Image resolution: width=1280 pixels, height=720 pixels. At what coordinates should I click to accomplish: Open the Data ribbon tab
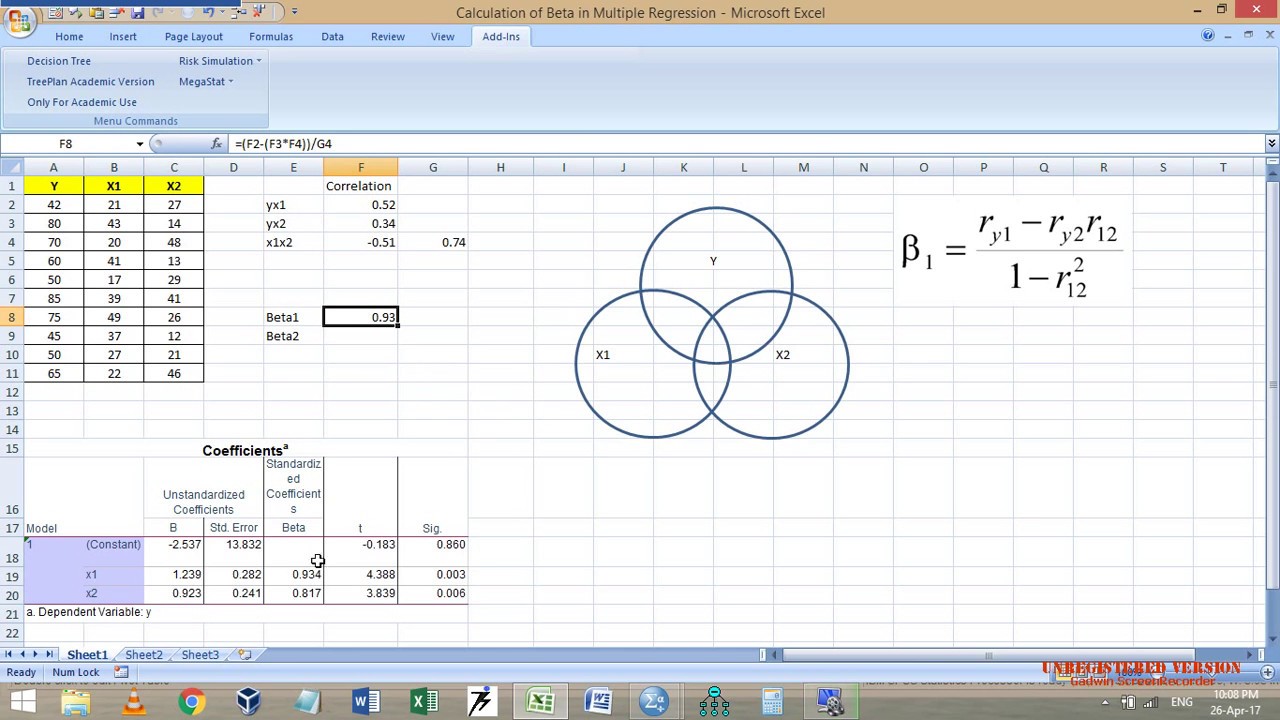[x=332, y=37]
